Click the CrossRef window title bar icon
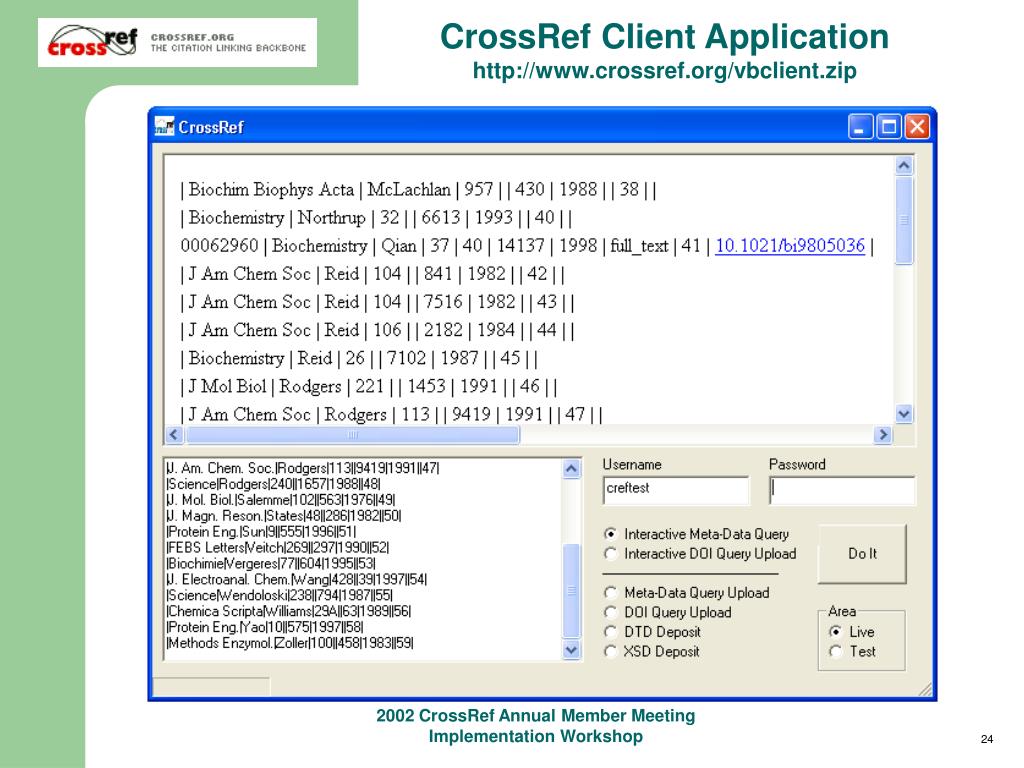Viewport: 1024px width, 768px height. click(165, 126)
